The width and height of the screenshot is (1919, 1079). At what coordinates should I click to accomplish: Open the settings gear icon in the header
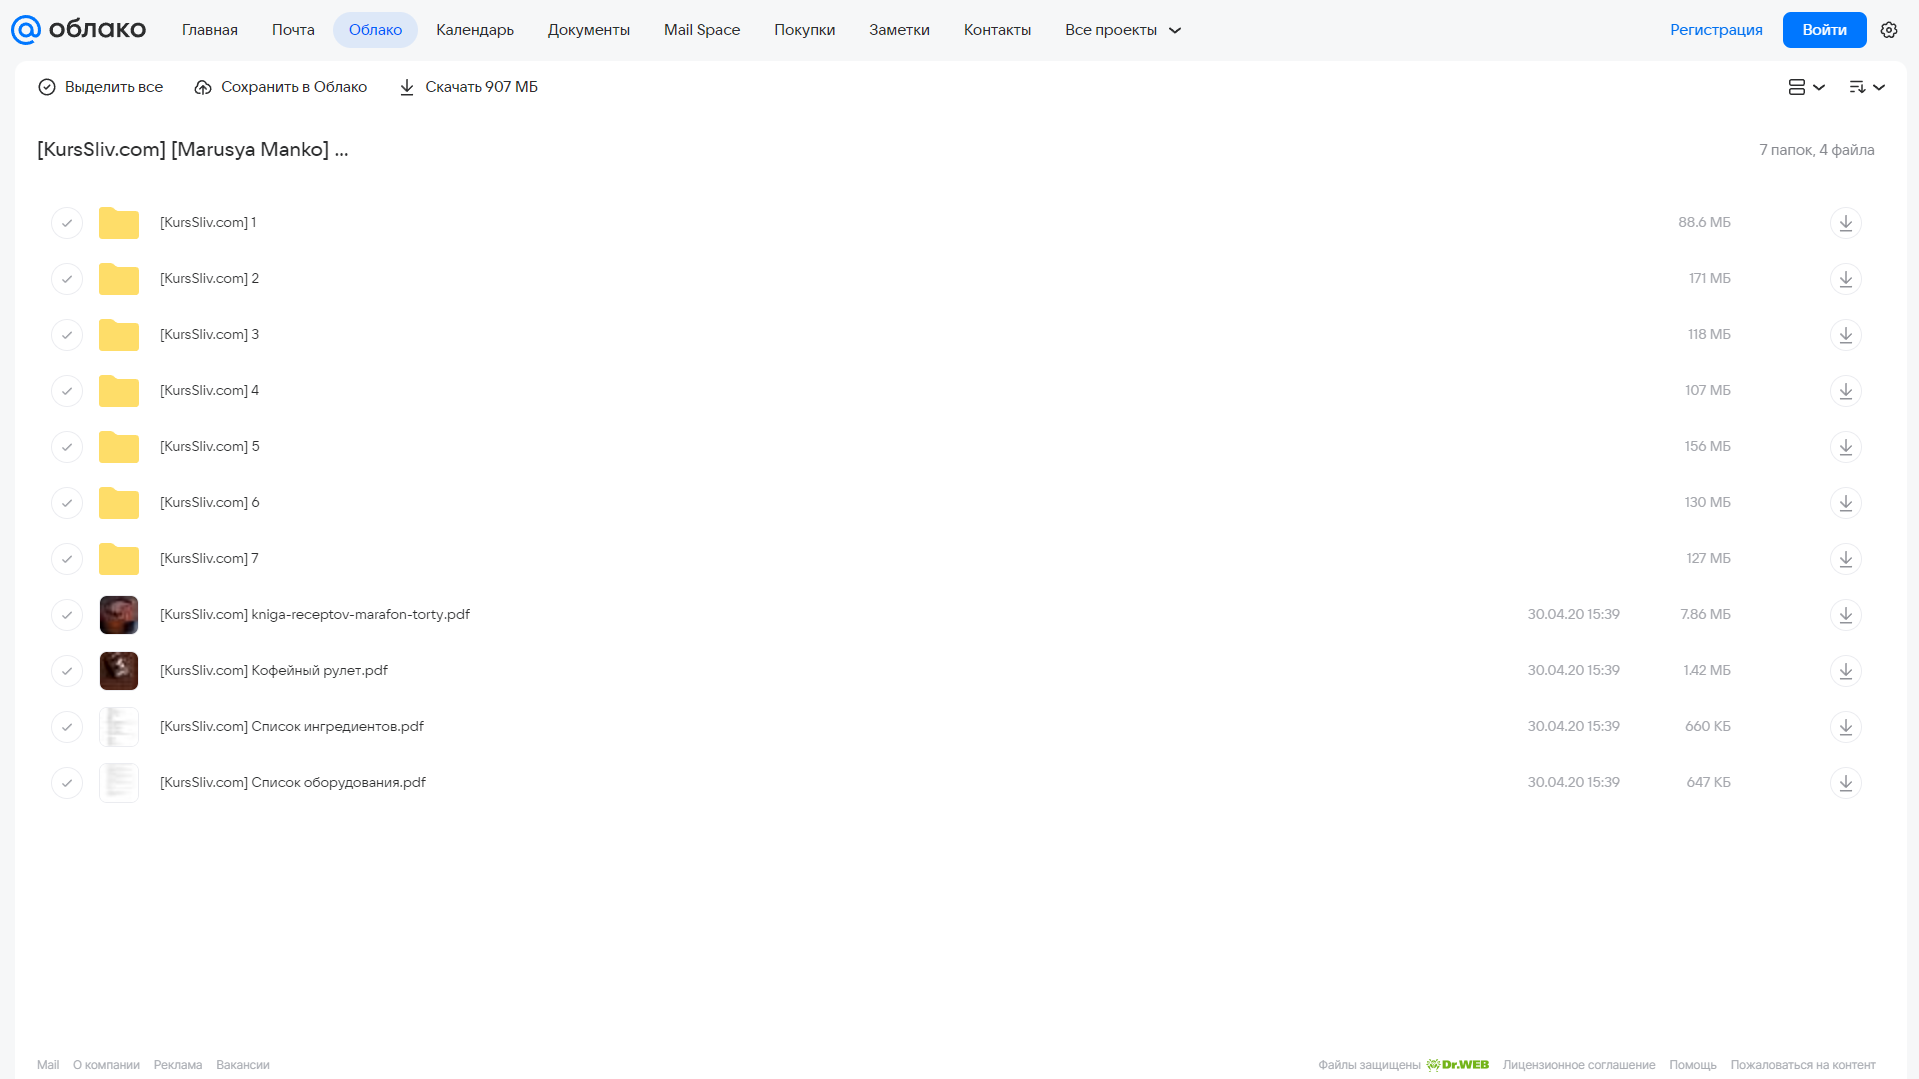coord(1888,30)
